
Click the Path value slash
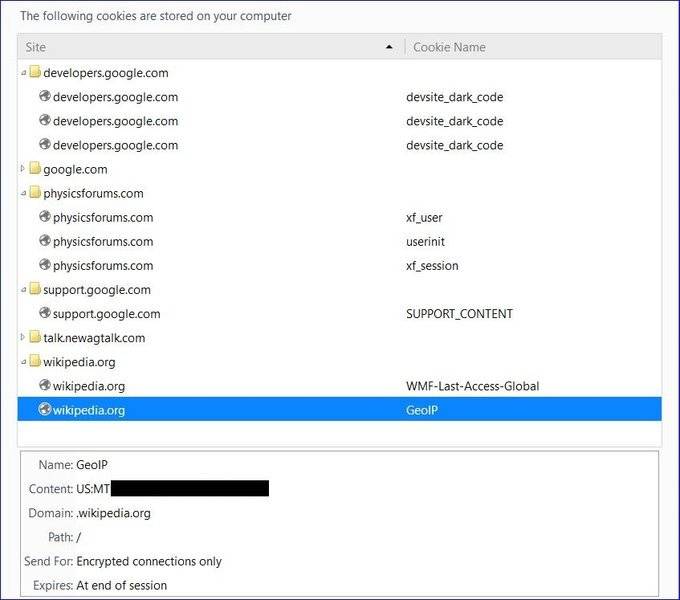[78, 538]
